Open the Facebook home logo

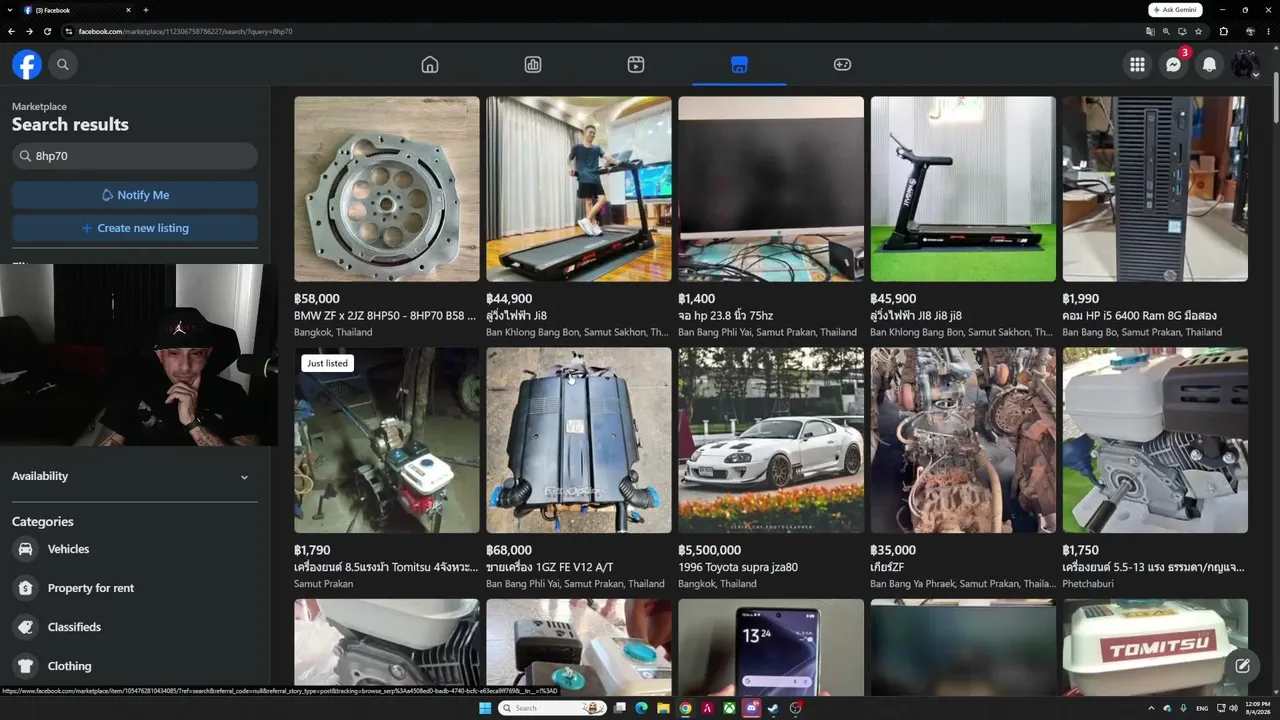point(27,65)
